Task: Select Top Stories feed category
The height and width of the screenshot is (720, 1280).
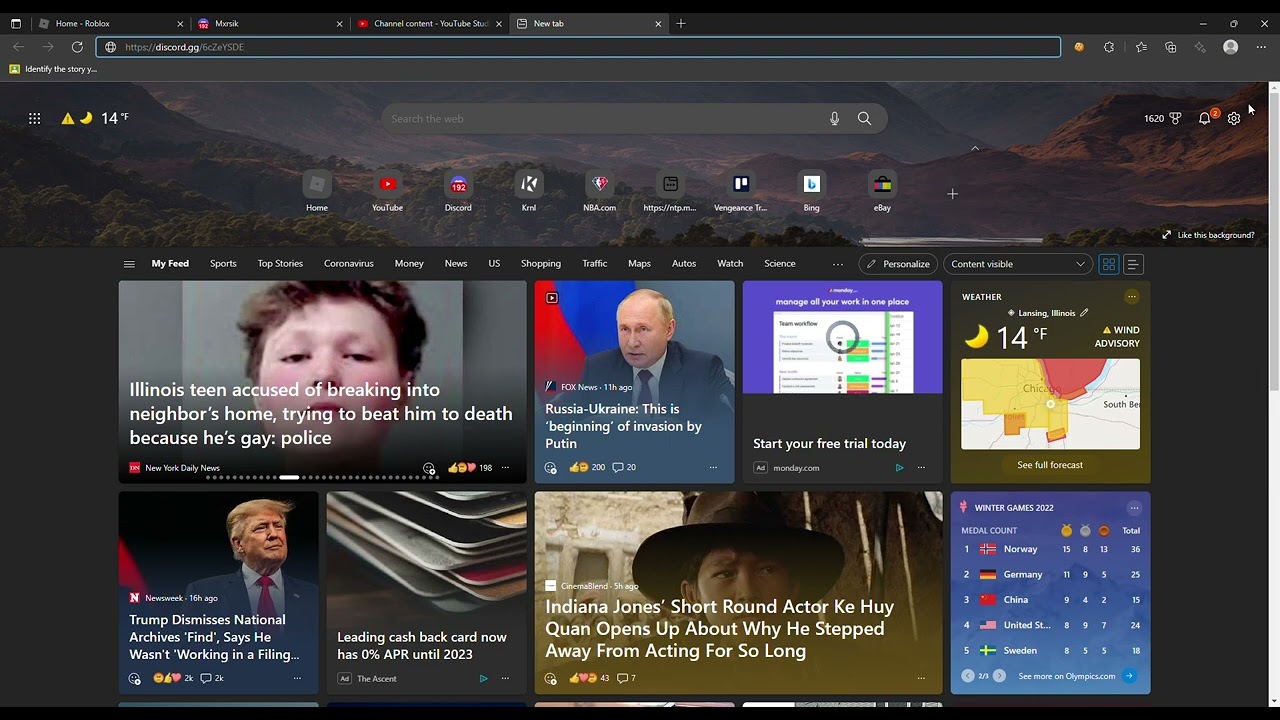Action: [280, 264]
